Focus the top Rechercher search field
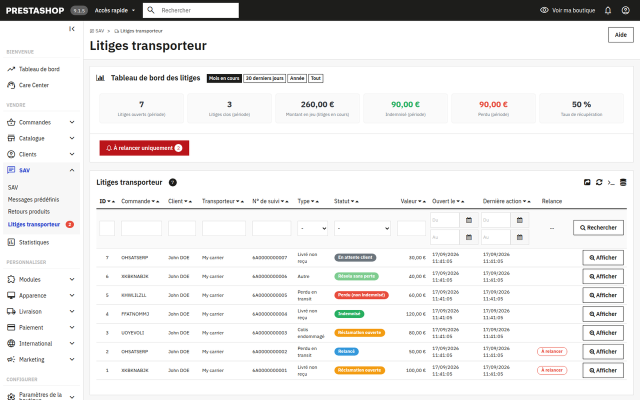Viewport: 640px width, 400px height. 191,10
